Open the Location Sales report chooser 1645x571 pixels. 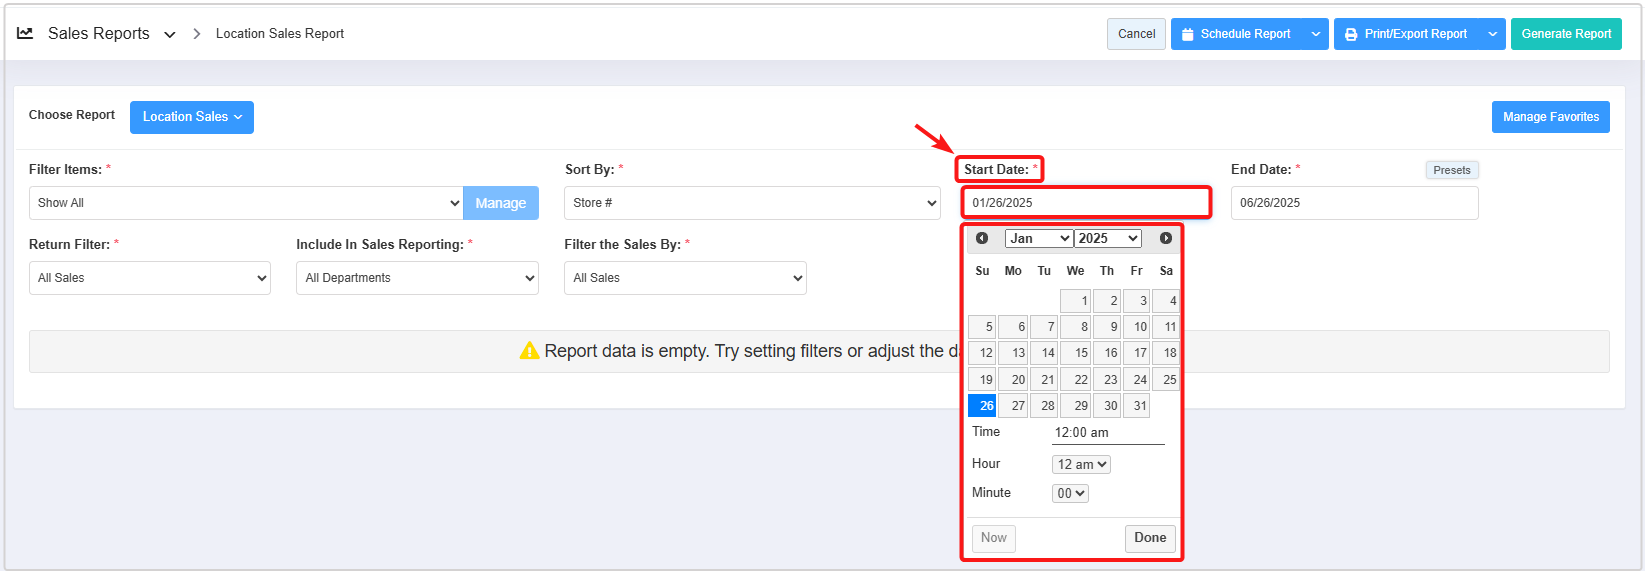pyautogui.click(x=191, y=117)
